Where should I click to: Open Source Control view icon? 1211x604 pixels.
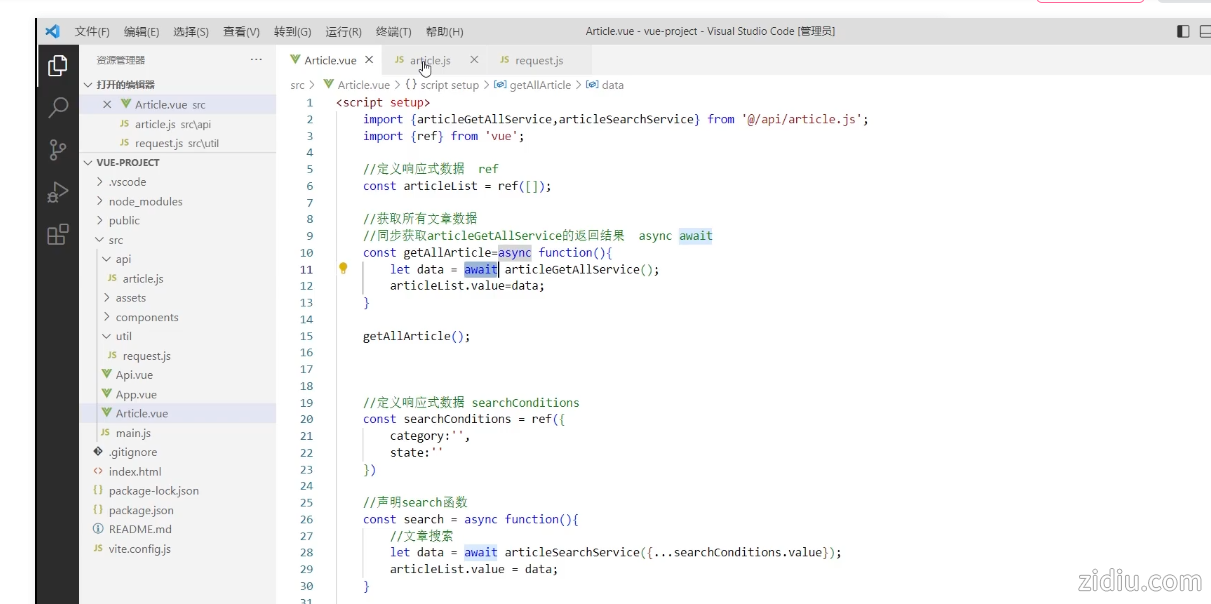[58, 150]
